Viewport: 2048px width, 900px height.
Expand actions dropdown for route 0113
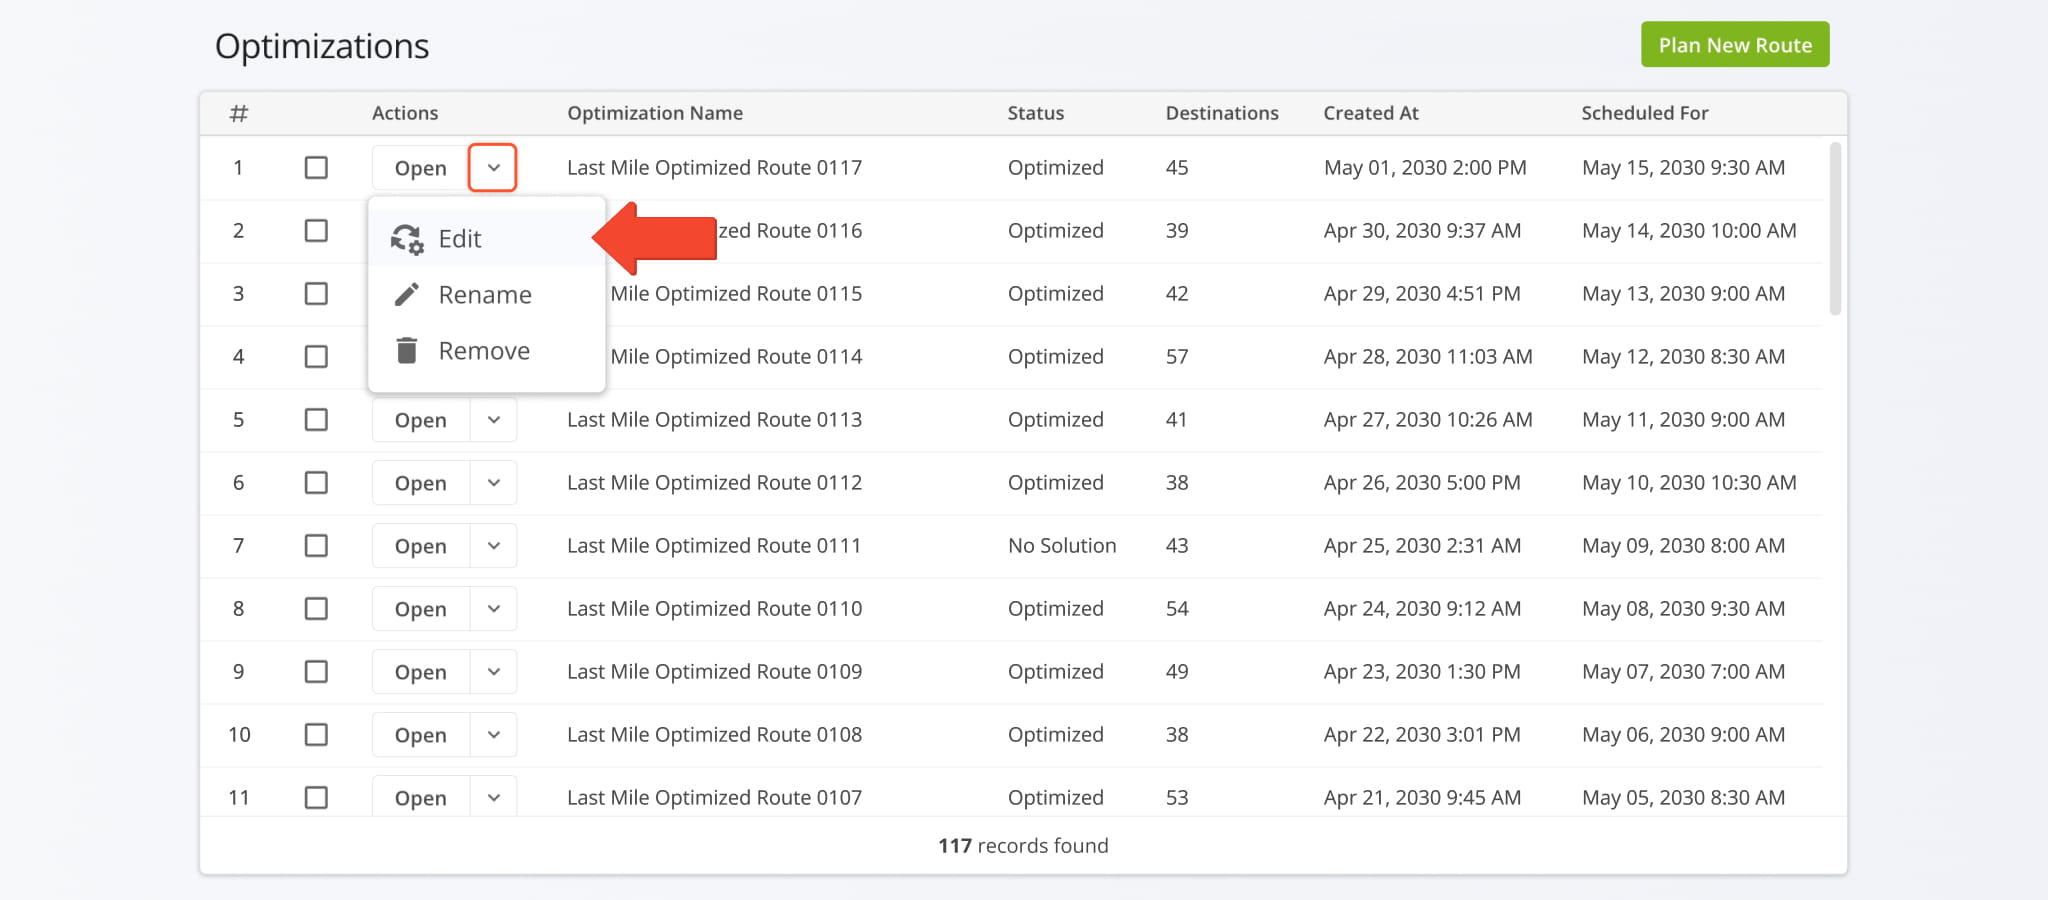click(493, 420)
